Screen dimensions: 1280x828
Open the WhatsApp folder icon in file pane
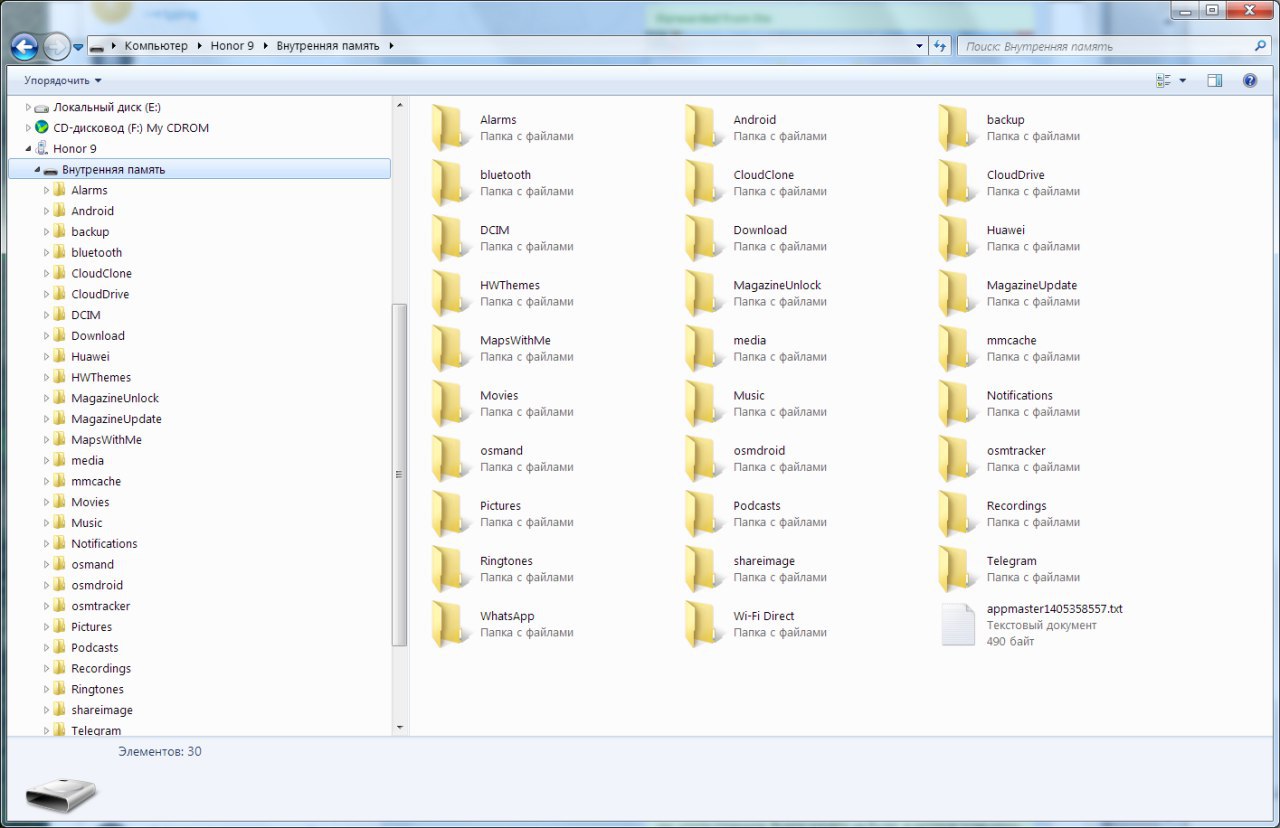[451, 624]
